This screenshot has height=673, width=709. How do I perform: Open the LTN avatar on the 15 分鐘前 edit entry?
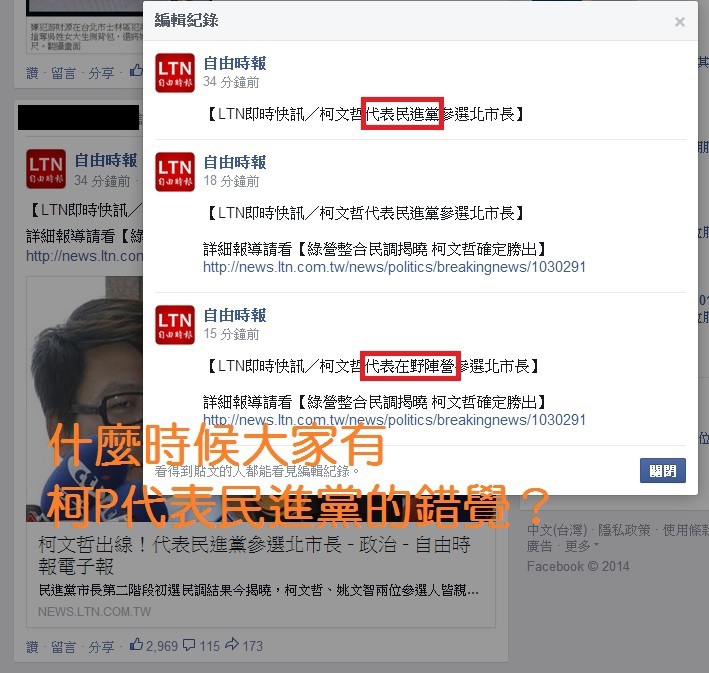[x=175, y=325]
